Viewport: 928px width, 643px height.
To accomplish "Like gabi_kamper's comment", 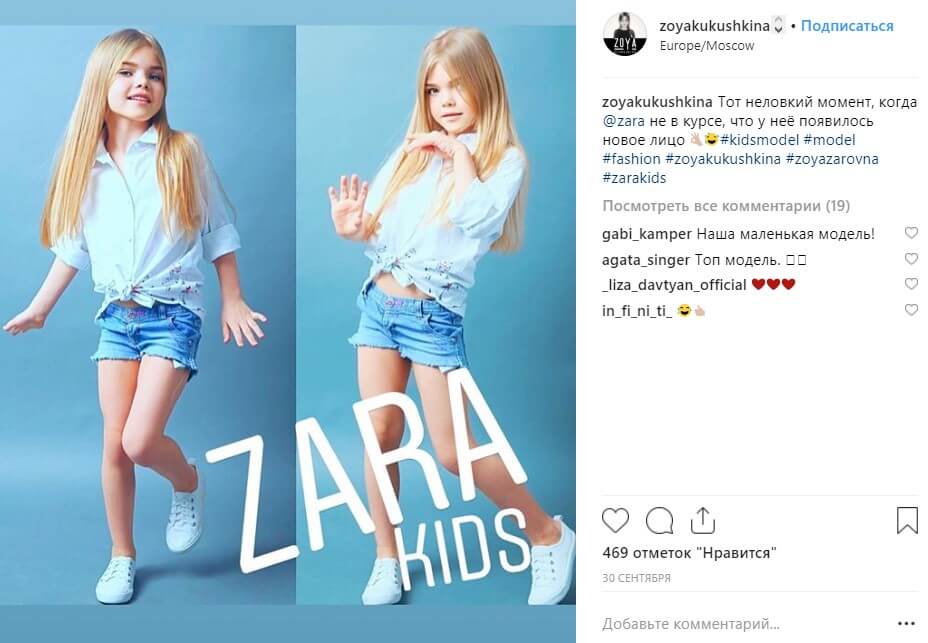I will [x=911, y=233].
